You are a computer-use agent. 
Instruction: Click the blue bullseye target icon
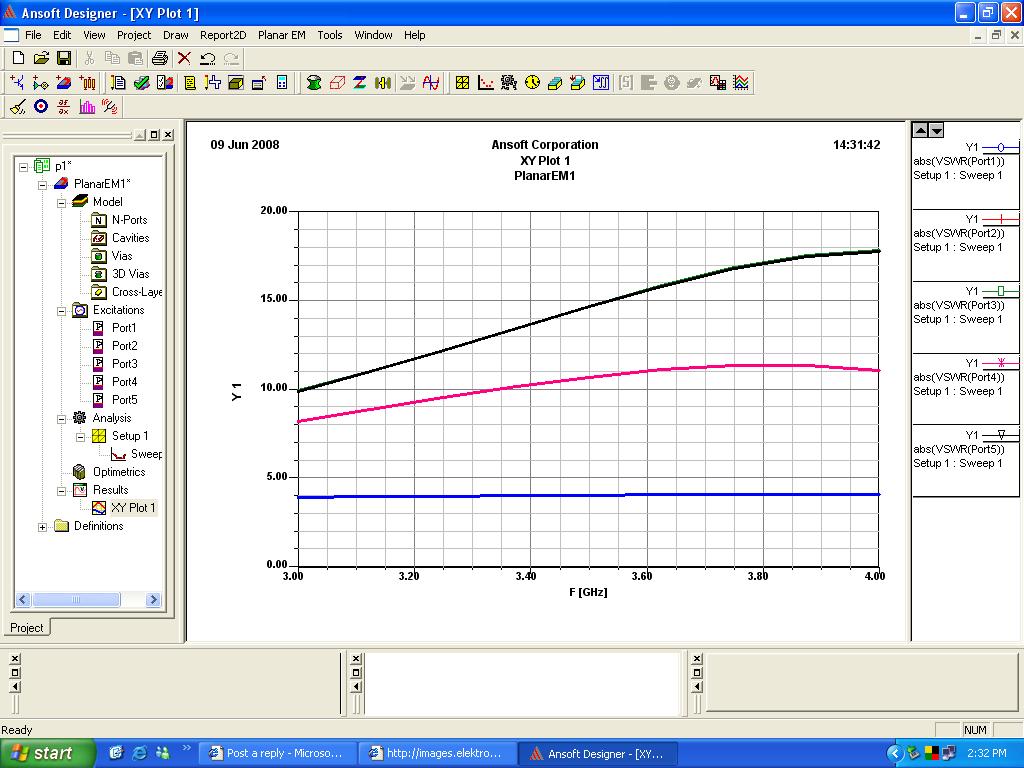coord(41,107)
